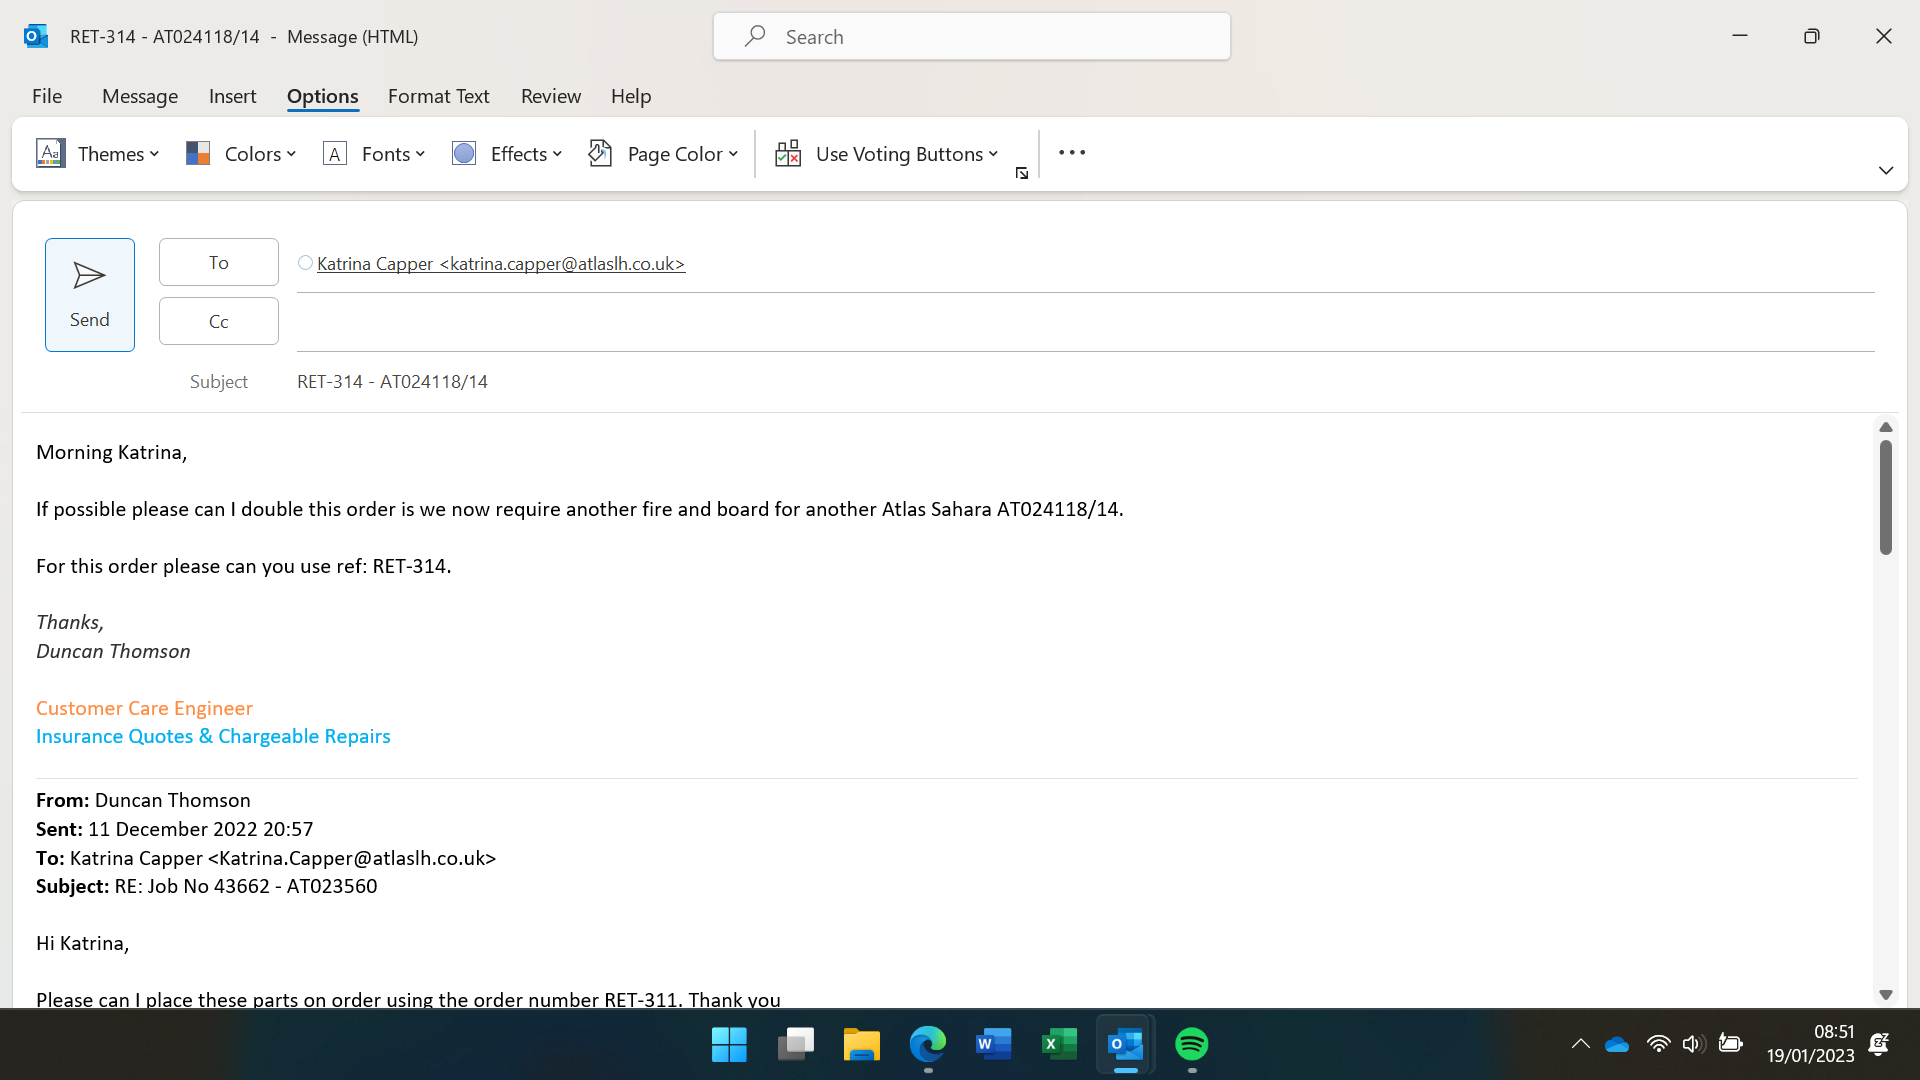Click Katrina Capper presence indicator circle
This screenshot has height=1080, width=1920.
click(305, 263)
